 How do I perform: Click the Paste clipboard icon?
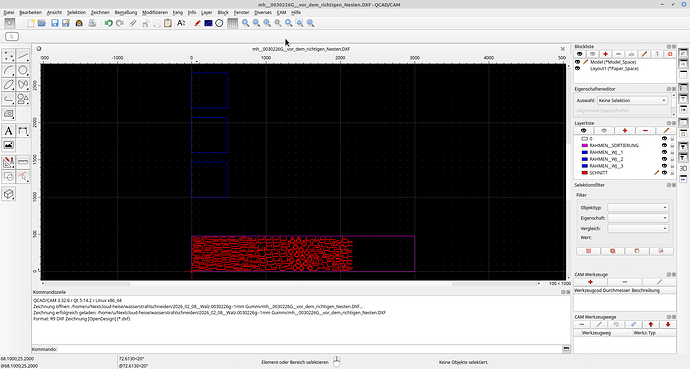coord(168,23)
